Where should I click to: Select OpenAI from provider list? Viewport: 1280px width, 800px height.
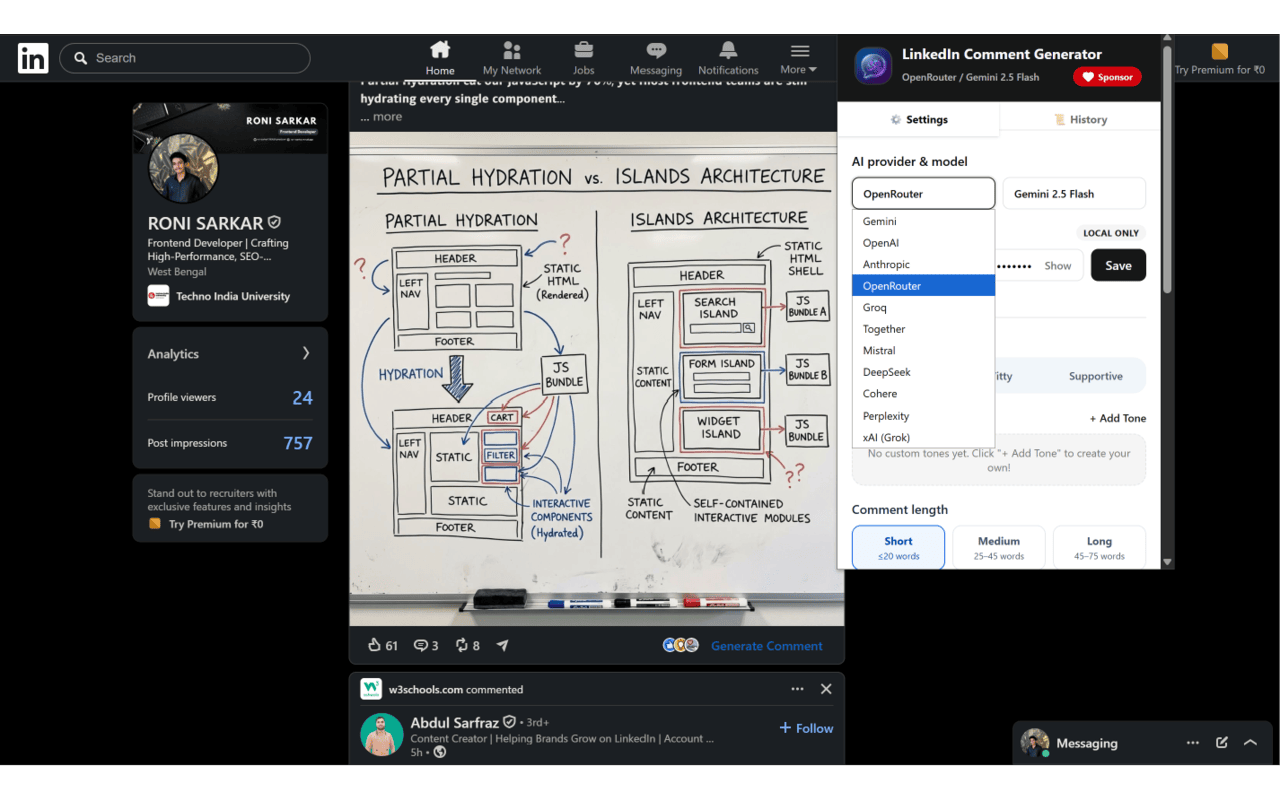click(x=923, y=243)
